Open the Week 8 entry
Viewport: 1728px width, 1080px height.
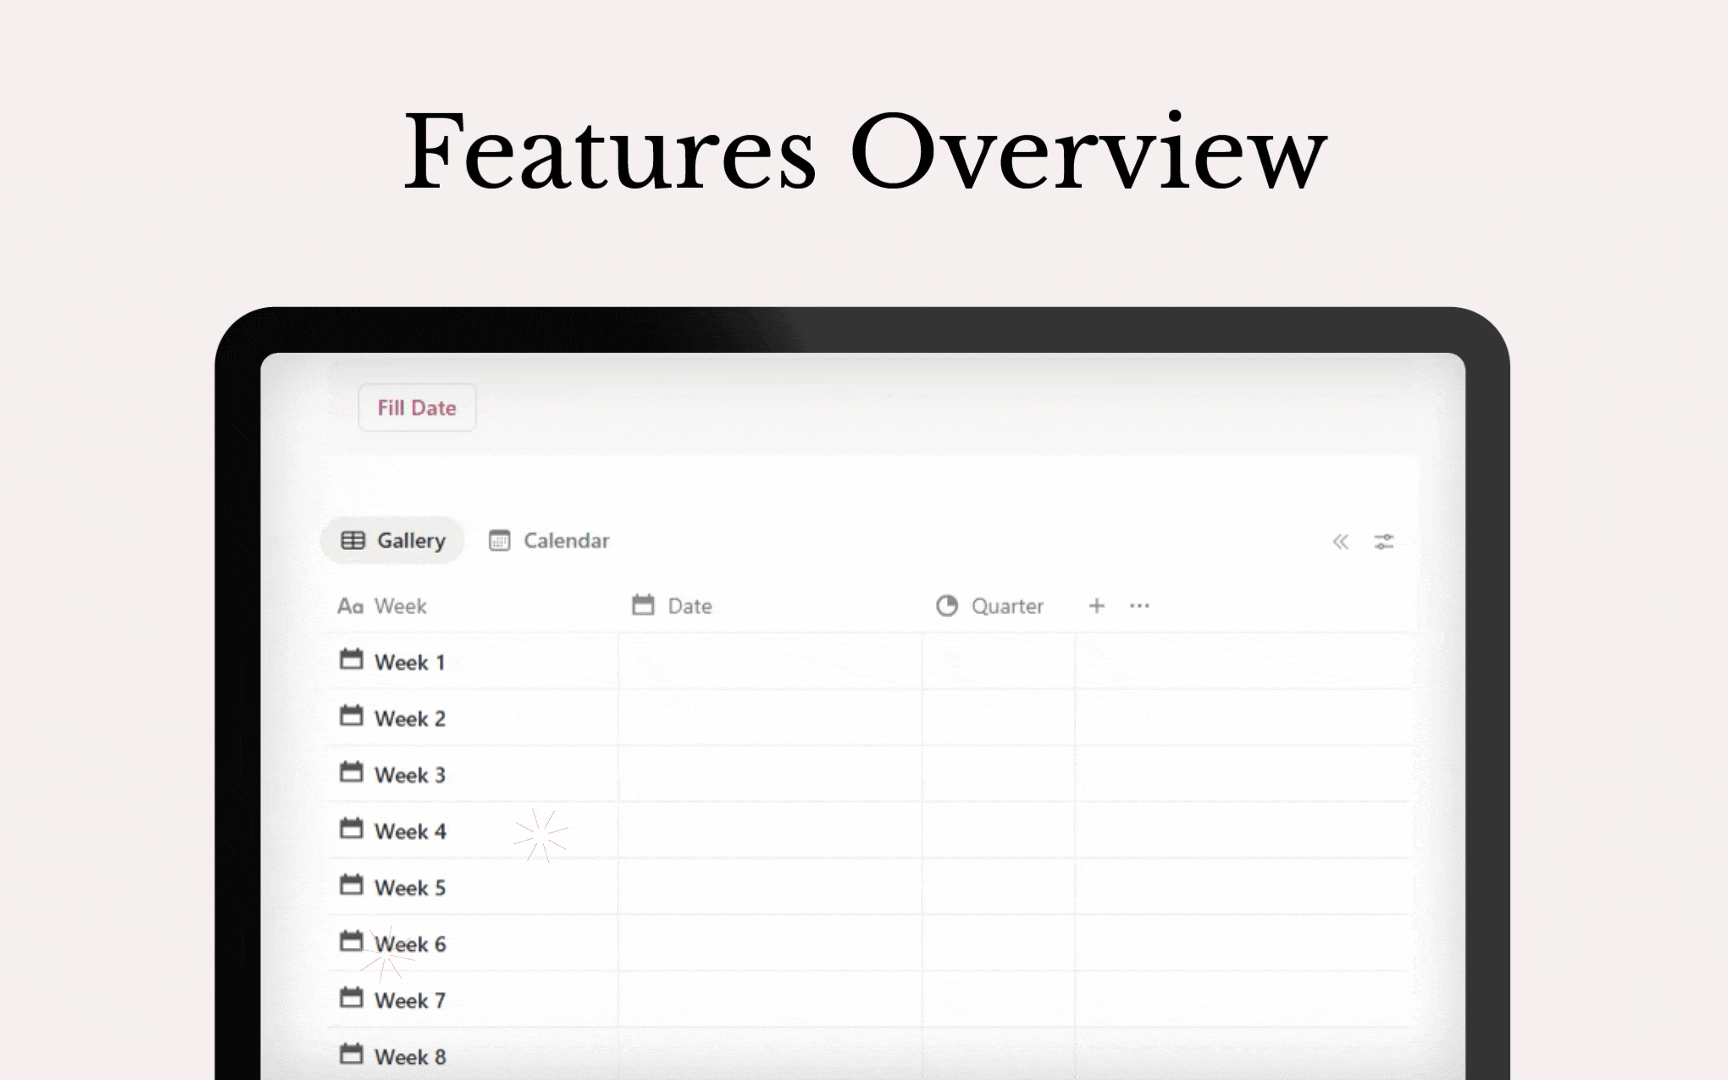[410, 1057]
